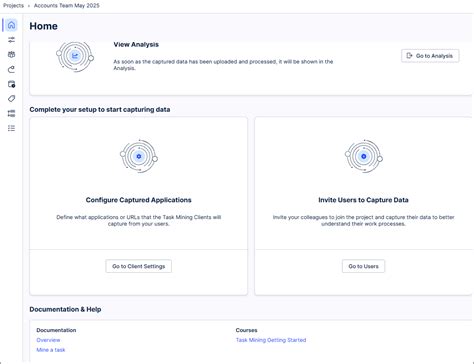The width and height of the screenshot is (474, 364).
Task: Click the Documentation & Help heading
Action: 65,309
